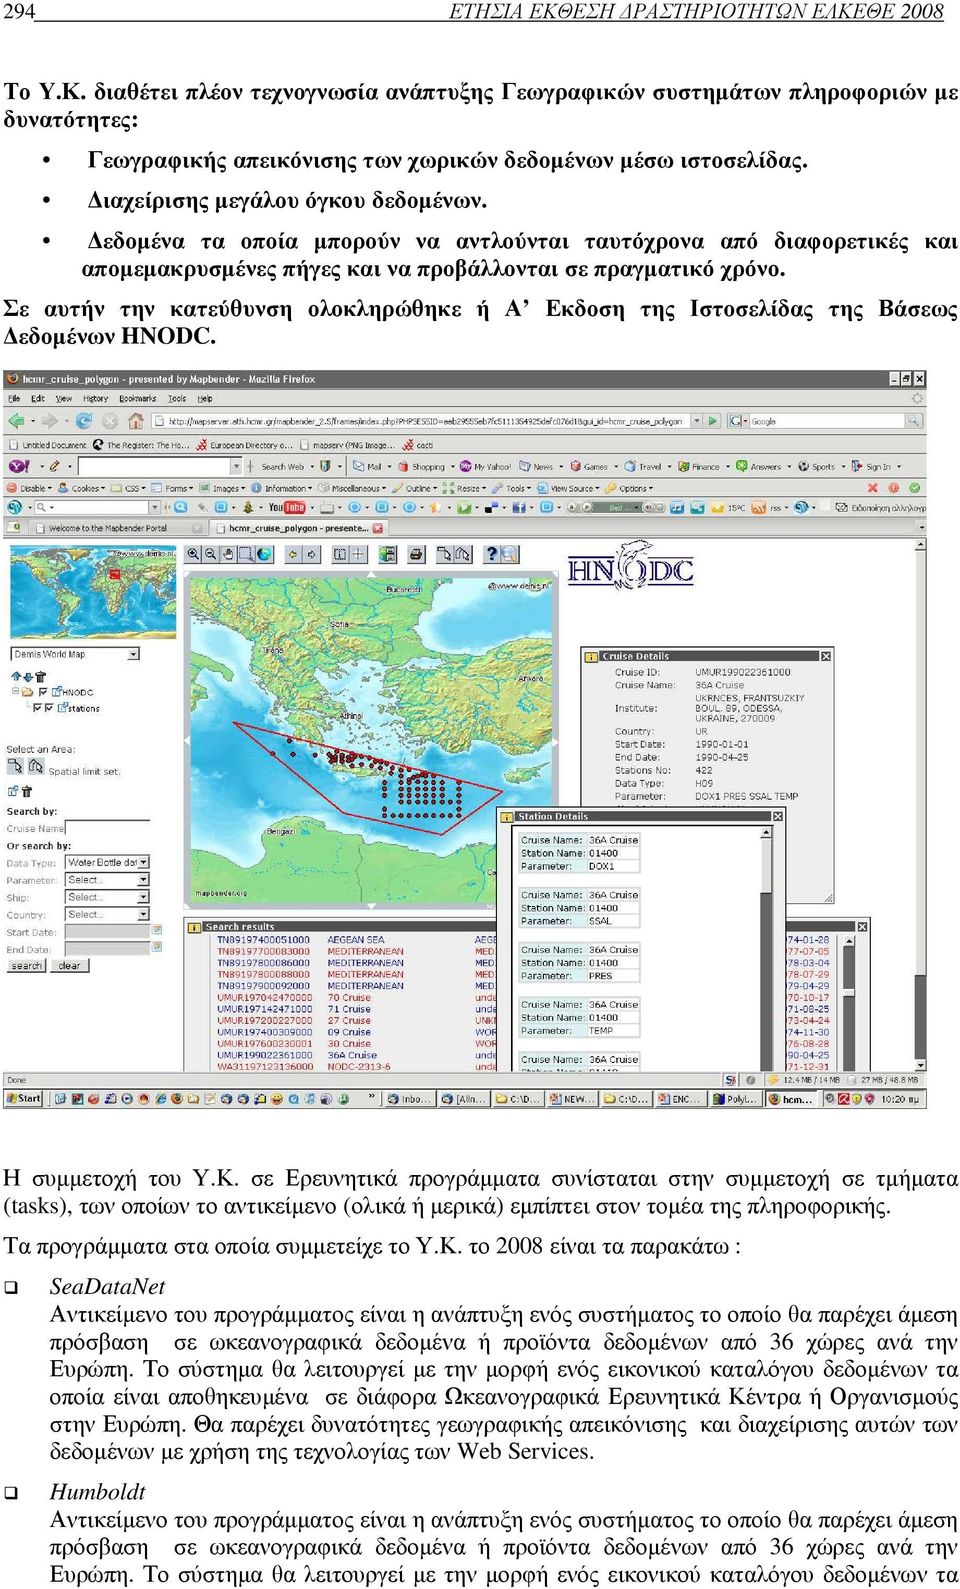Open Web Developer Images dropdown
Image resolution: width=960 pixels, height=1589 pixels.
(224, 488)
